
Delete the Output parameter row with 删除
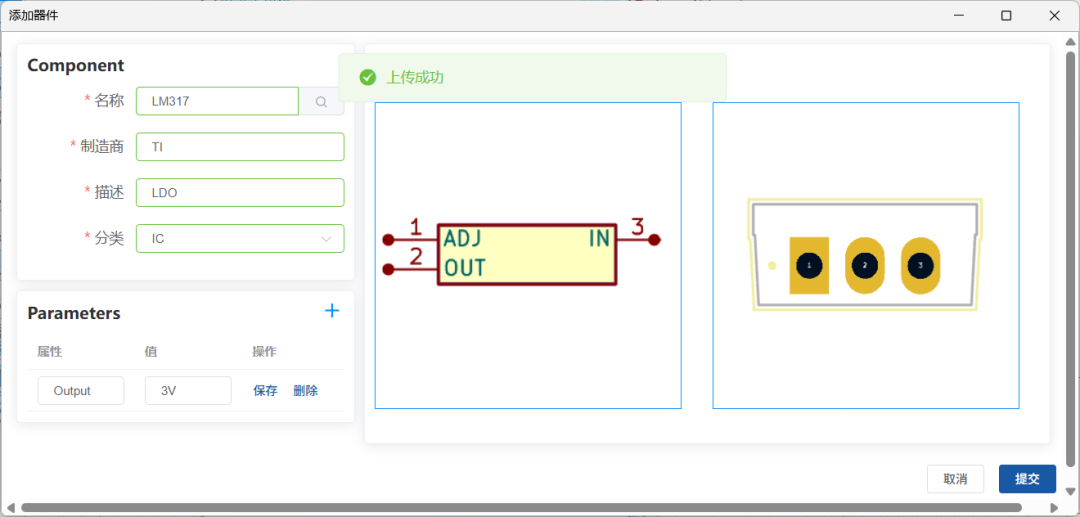pos(306,390)
